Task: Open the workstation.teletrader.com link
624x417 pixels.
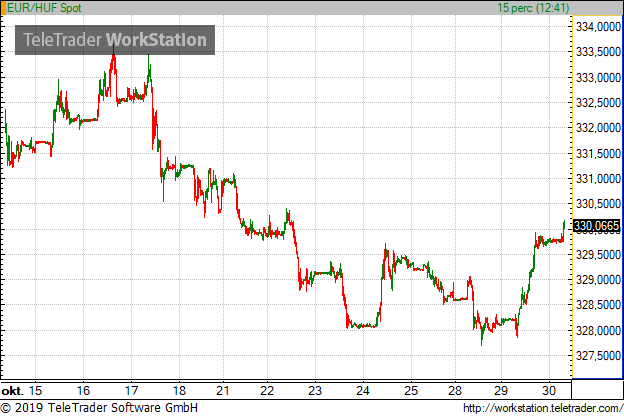Action: [x=543, y=408]
